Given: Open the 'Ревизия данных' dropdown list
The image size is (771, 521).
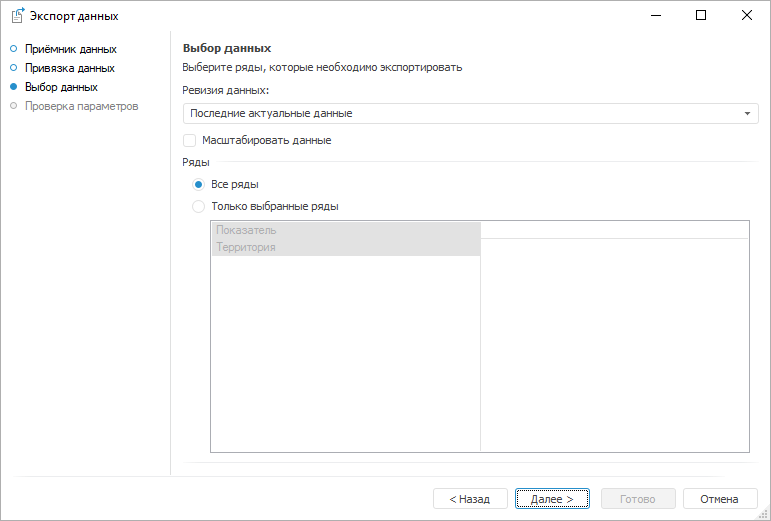Looking at the screenshot, I should (465, 114).
